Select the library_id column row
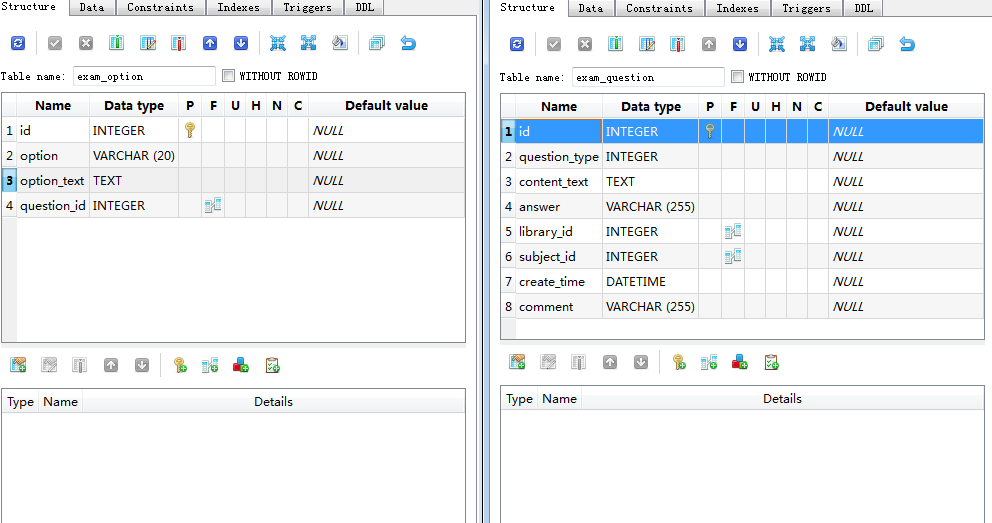This screenshot has height=523, width=992. click(x=743, y=231)
